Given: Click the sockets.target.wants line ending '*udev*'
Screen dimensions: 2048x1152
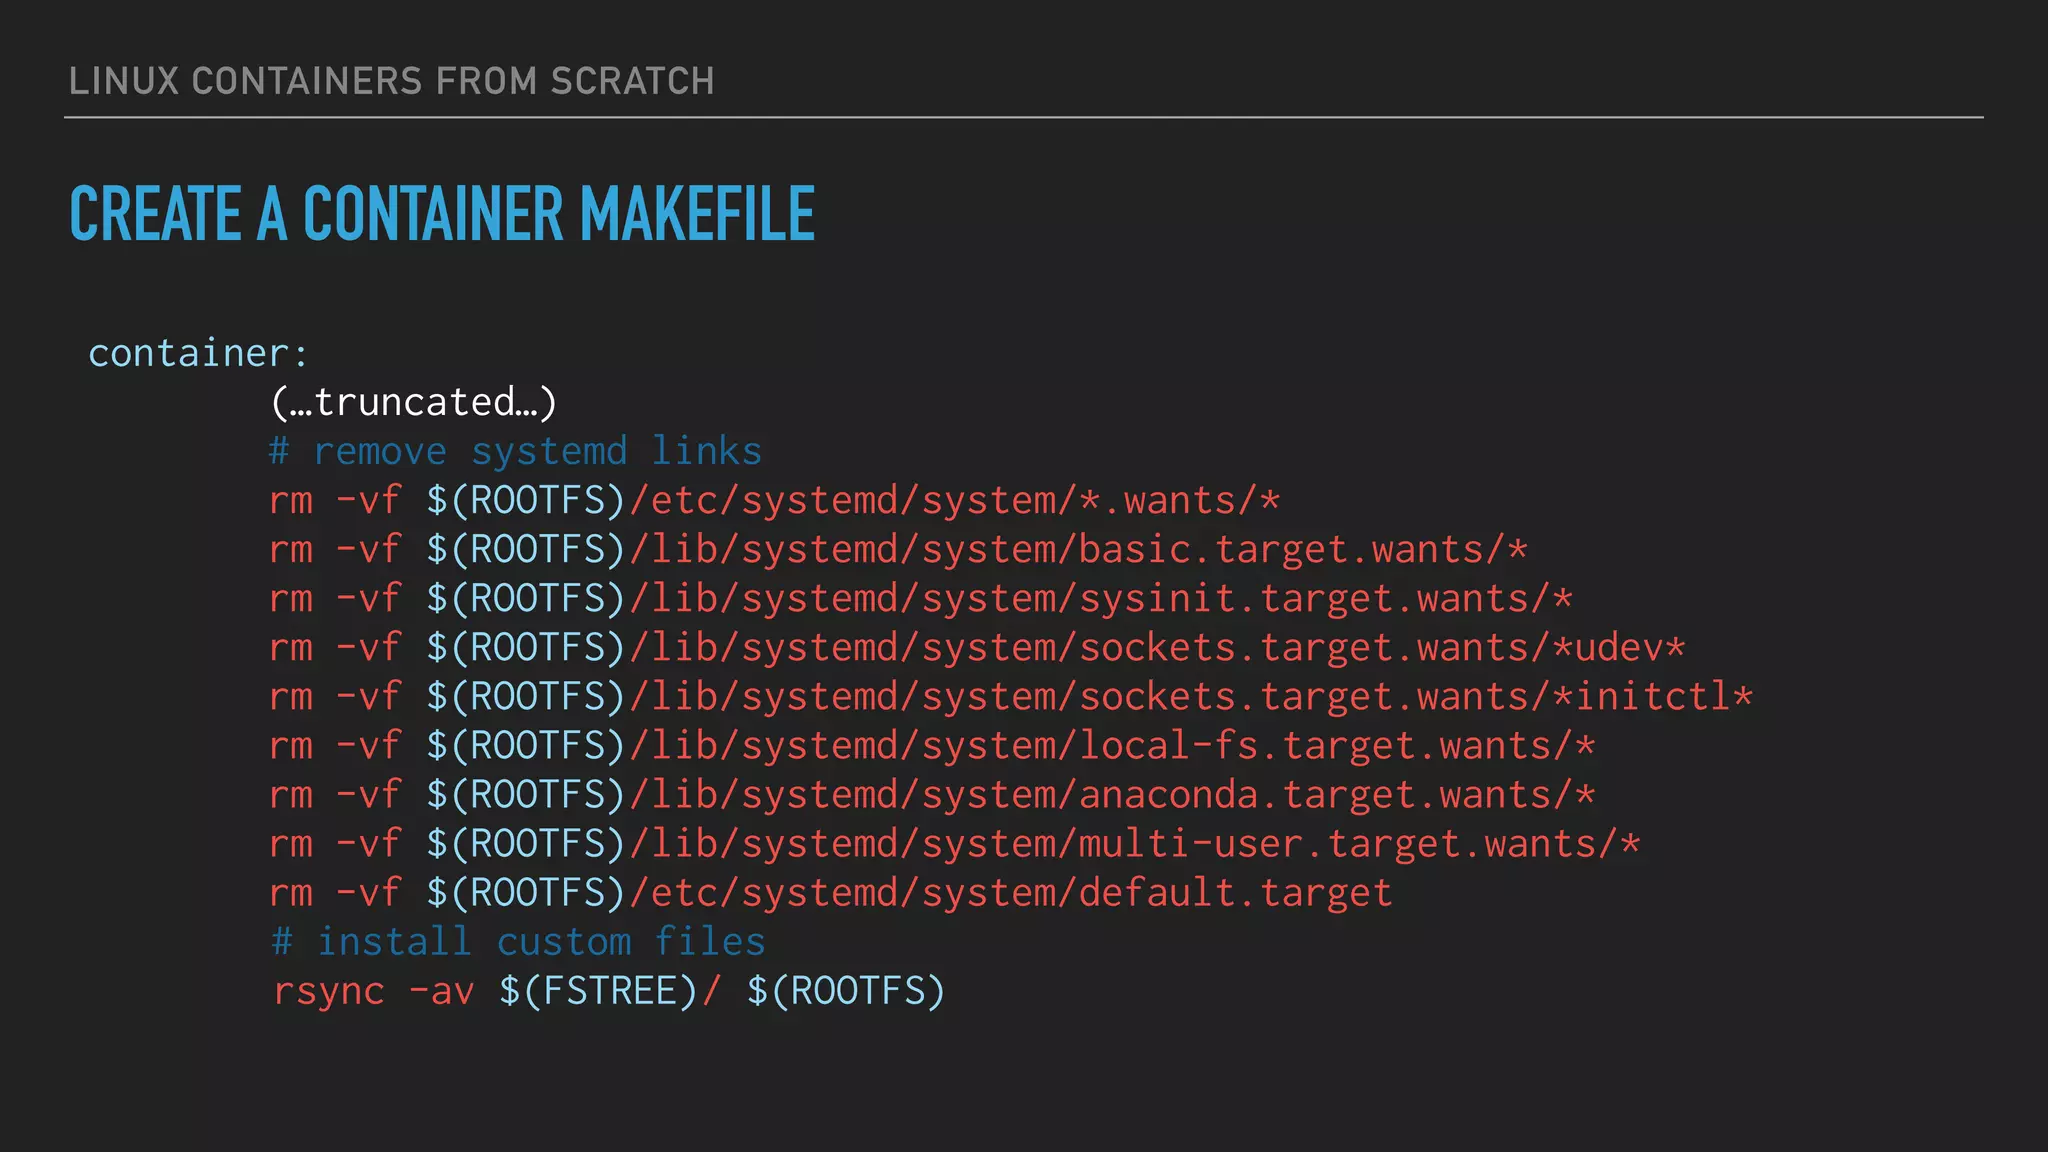Looking at the screenshot, I should click(x=976, y=647).
